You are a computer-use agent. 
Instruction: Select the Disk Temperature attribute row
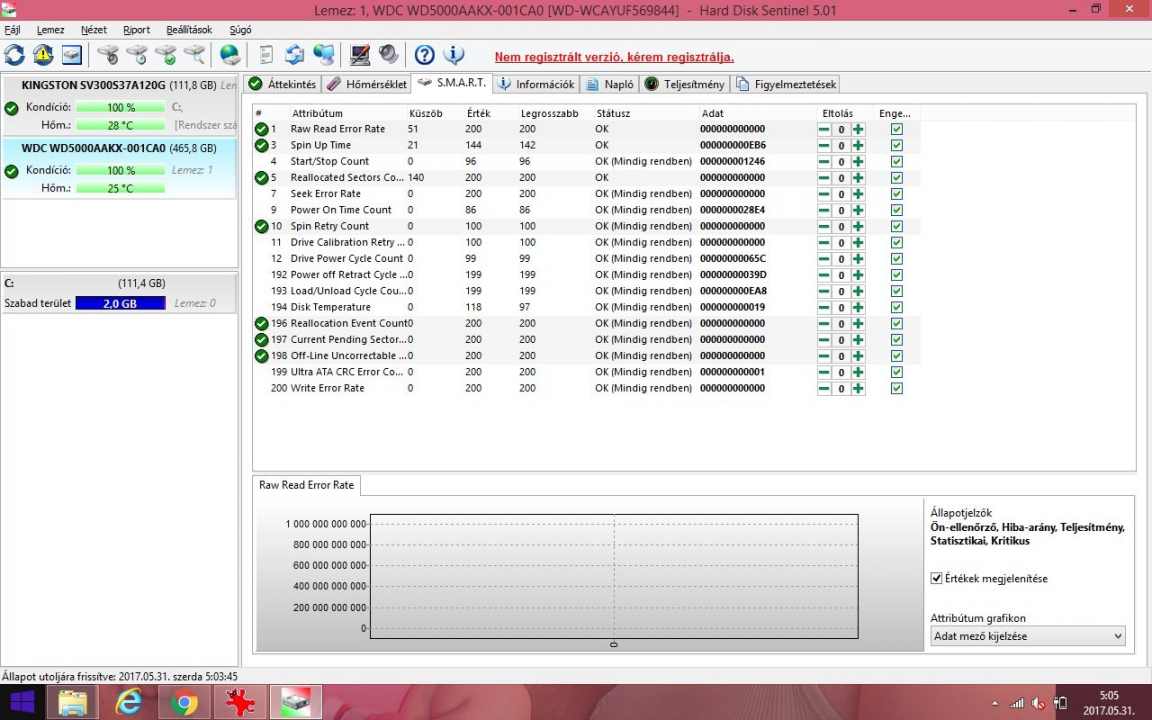point(586,307)
